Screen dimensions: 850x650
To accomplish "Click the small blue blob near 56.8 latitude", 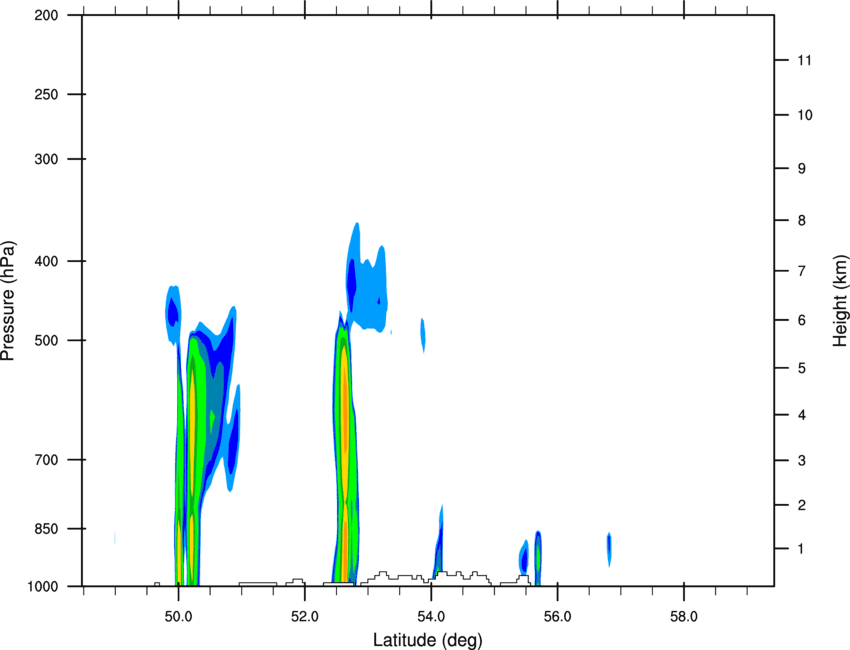I will click(609, 549).
